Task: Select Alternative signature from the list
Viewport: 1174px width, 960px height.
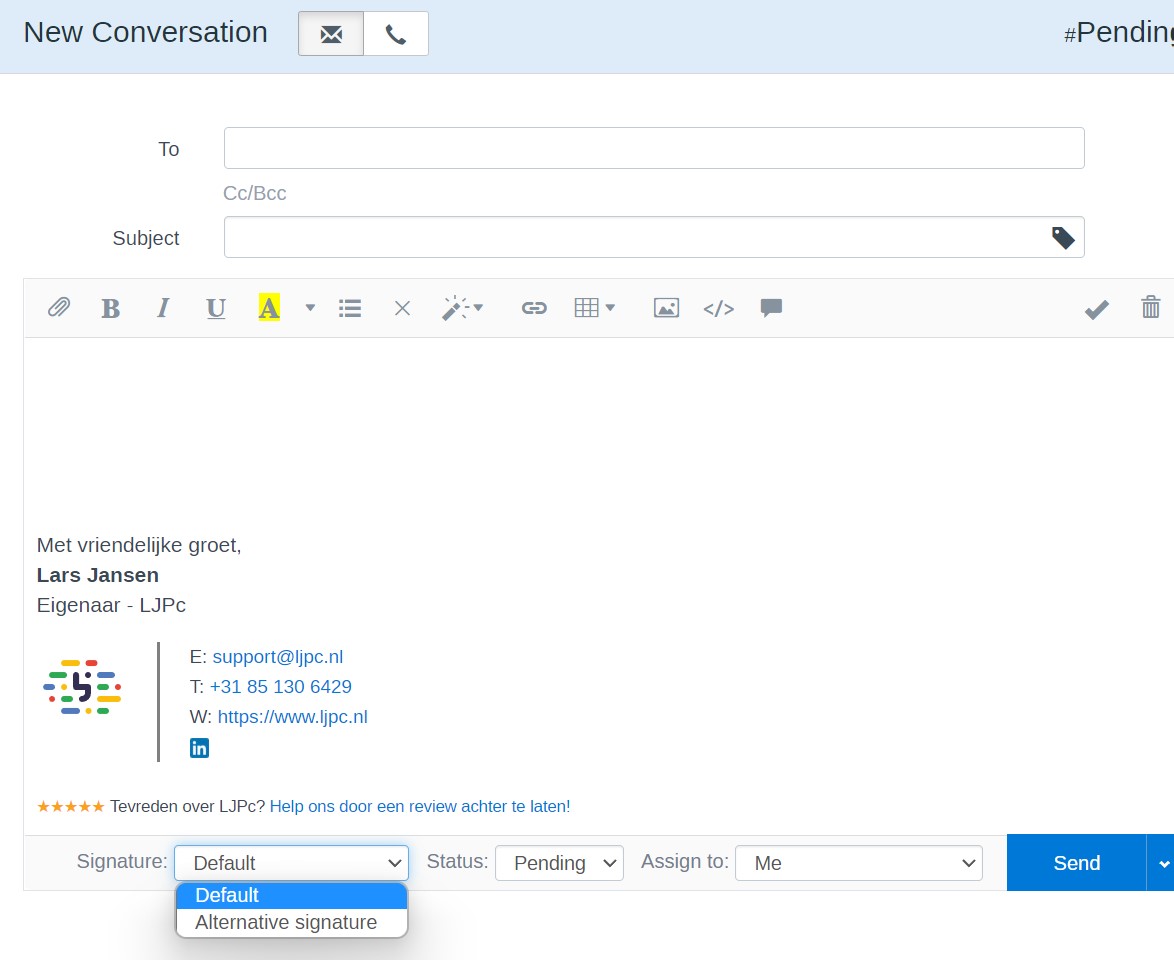Action: pyautogui.click(x=286, y=922)
